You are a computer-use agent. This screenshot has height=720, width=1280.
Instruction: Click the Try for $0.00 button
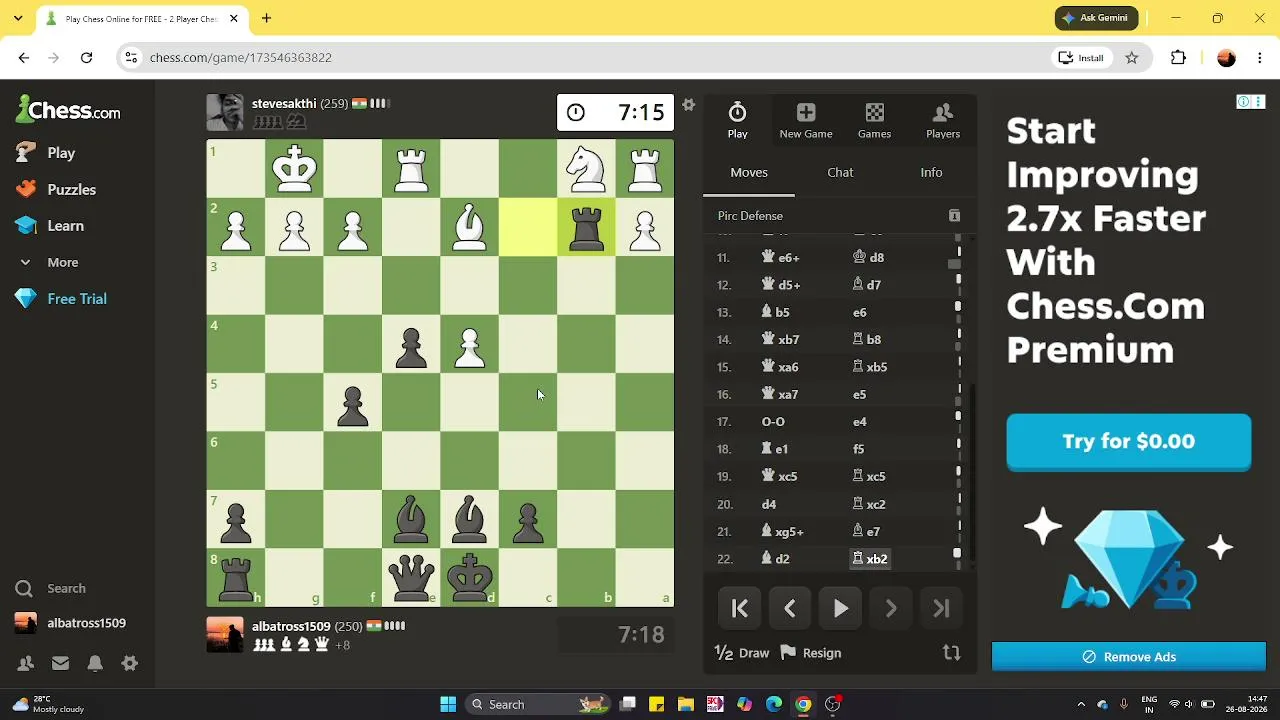tap(1128, 441)
